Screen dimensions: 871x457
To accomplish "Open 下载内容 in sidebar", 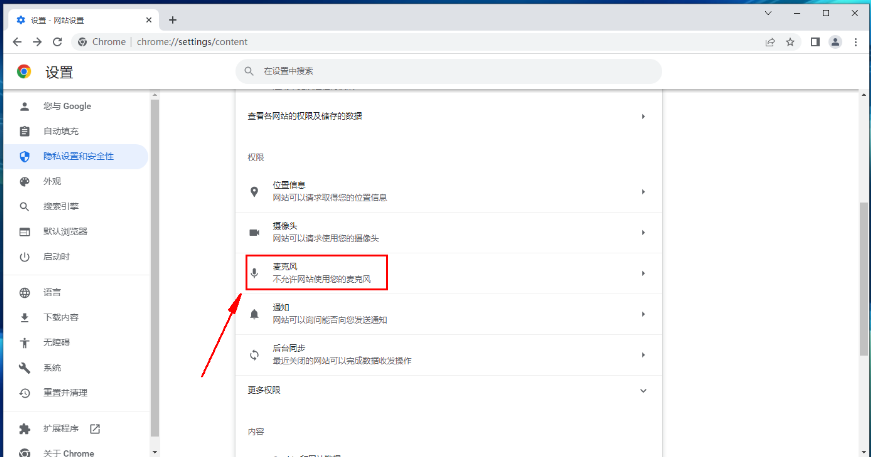I will 76,317.
